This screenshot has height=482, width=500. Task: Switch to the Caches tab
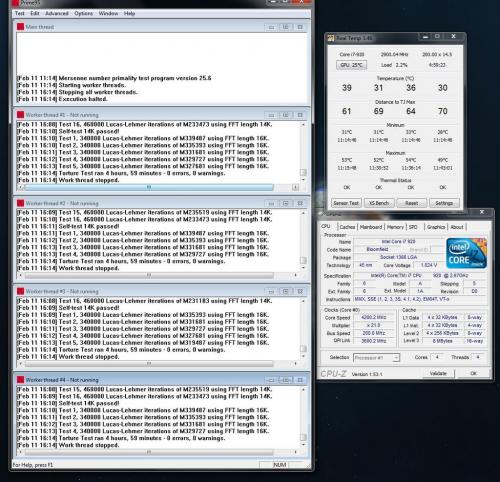(347, 227)
